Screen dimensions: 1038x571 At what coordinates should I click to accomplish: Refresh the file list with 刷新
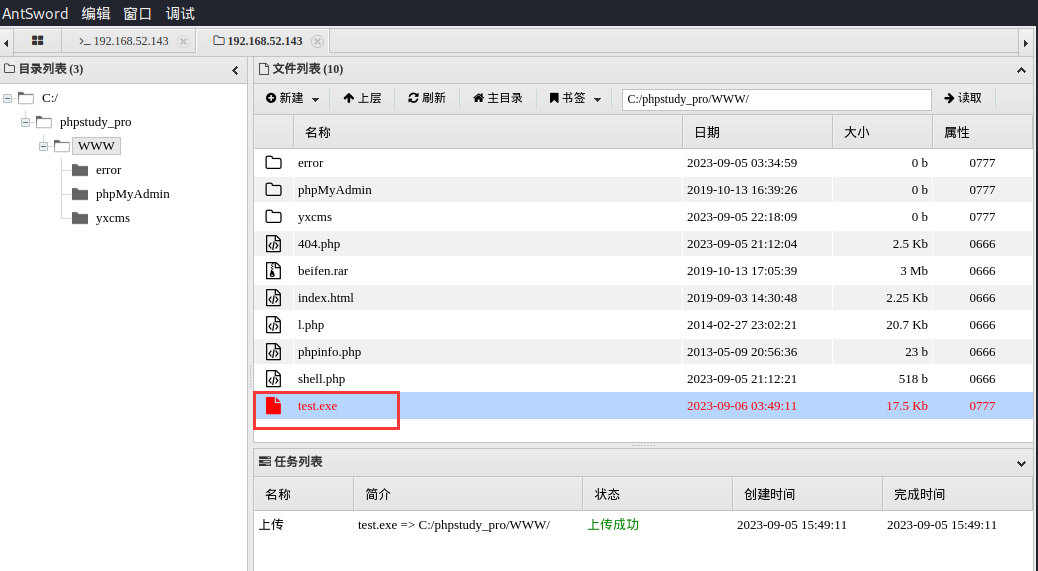(426, 98)
